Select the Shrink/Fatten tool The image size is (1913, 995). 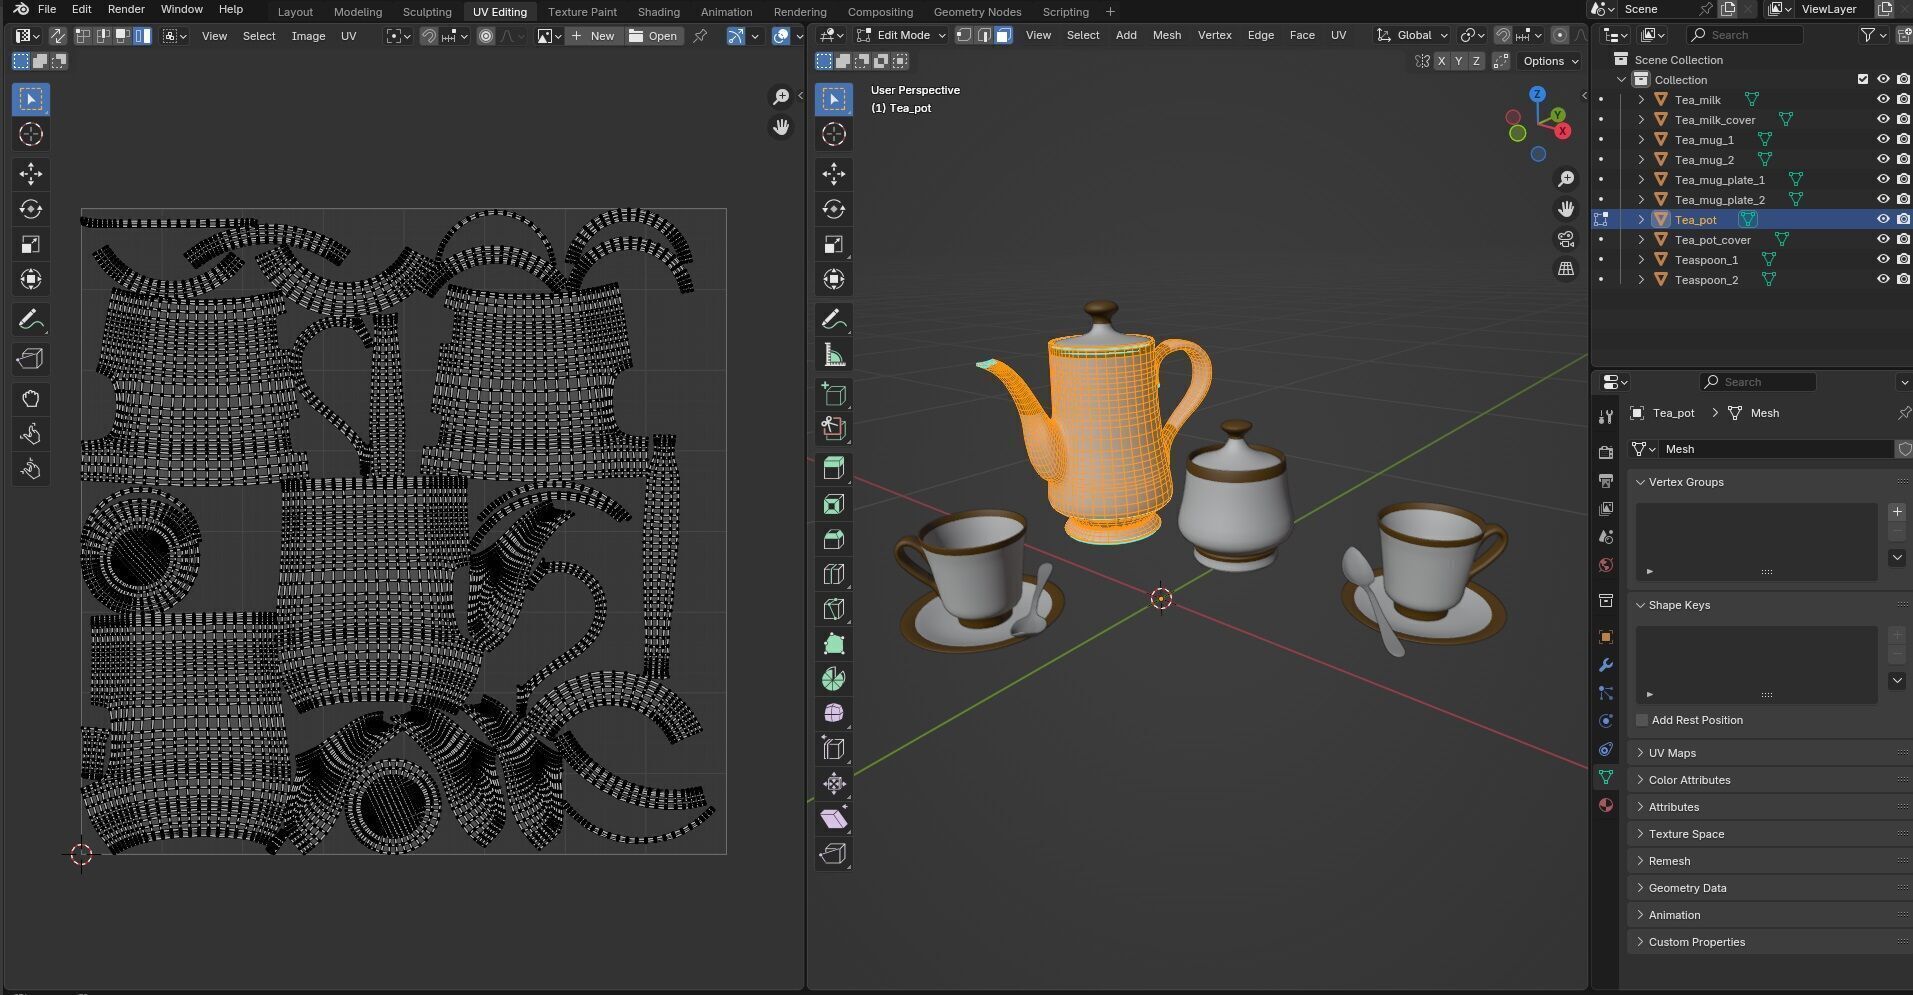coord(833,783)
